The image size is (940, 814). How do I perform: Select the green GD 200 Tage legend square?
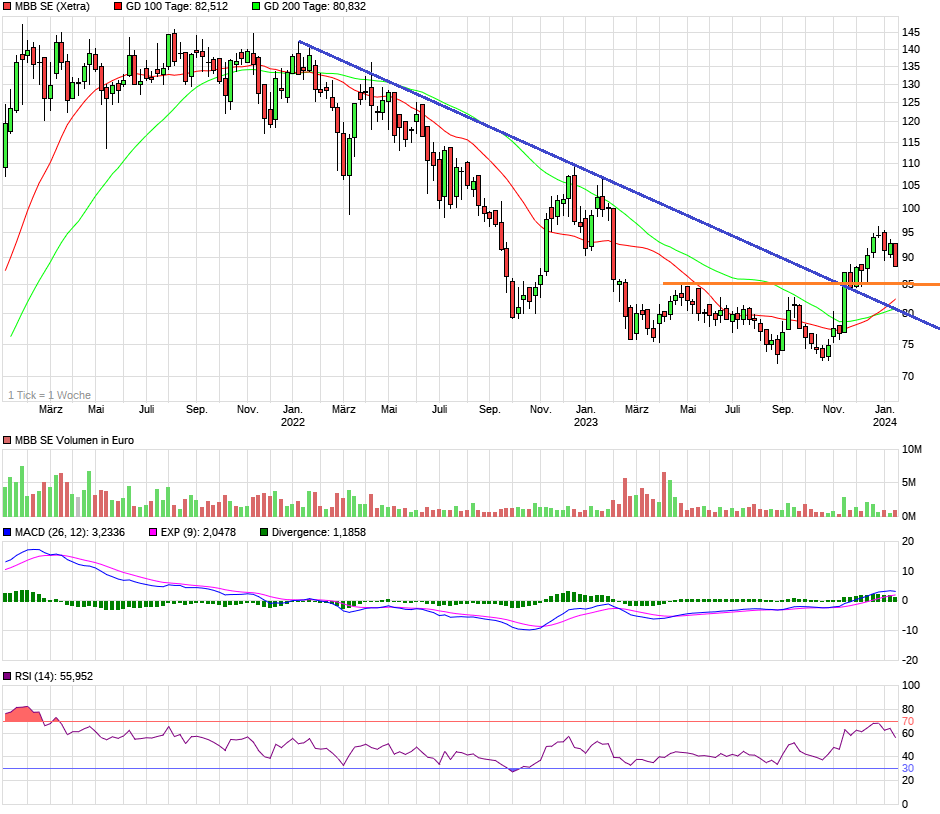point(254,6)
